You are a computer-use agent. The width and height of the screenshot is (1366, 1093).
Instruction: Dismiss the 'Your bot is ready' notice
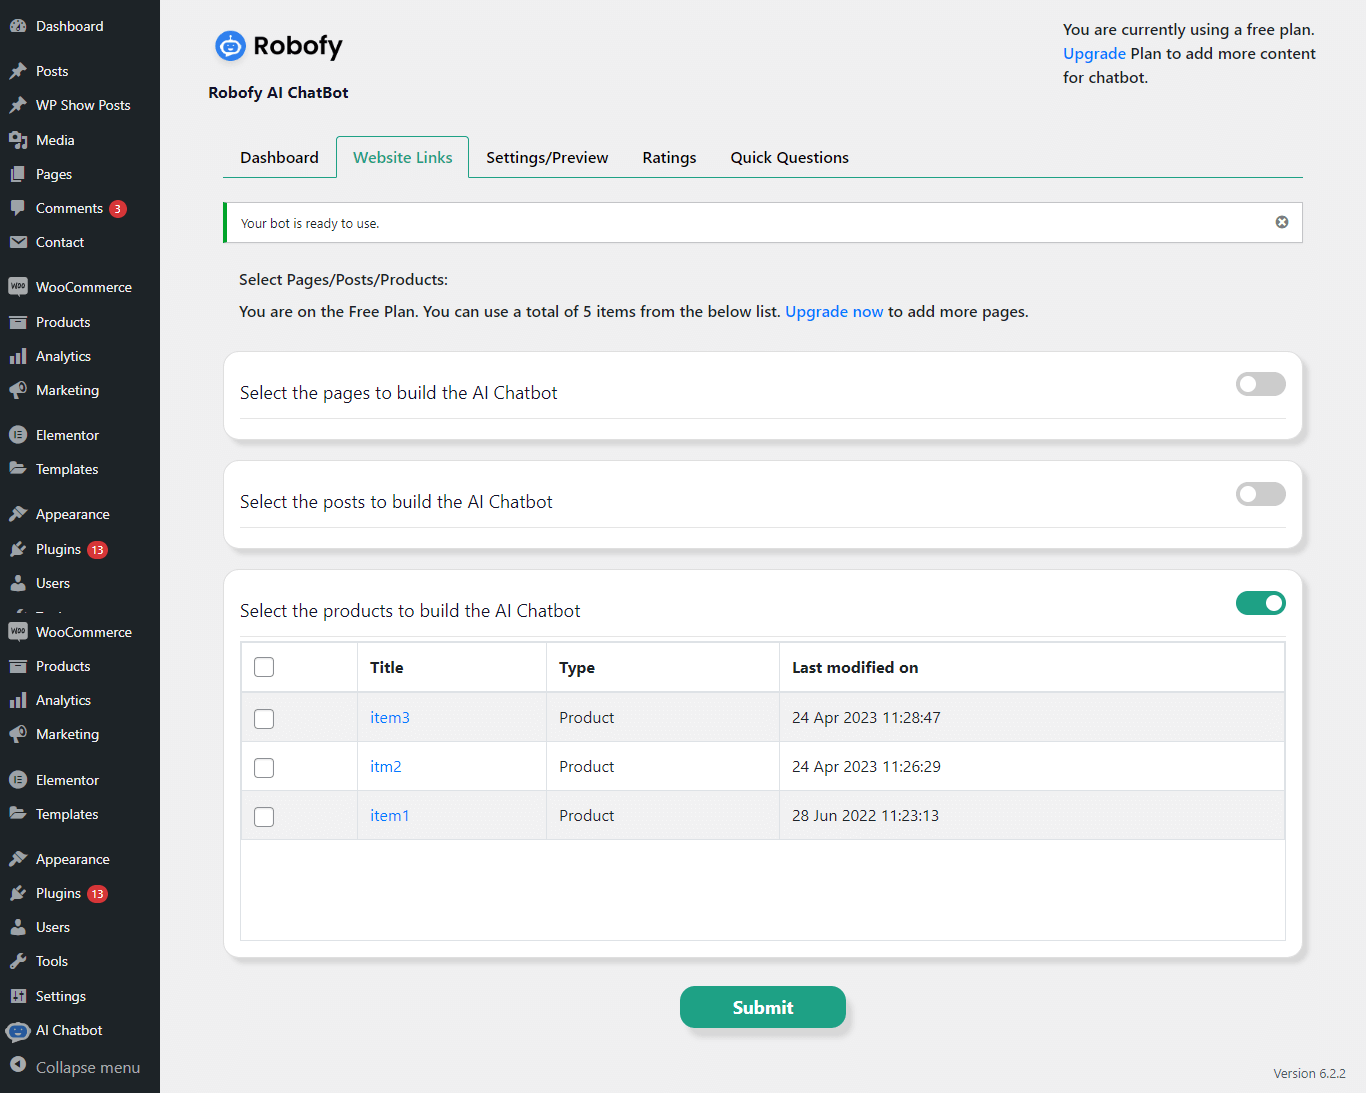click(1281, 222)
